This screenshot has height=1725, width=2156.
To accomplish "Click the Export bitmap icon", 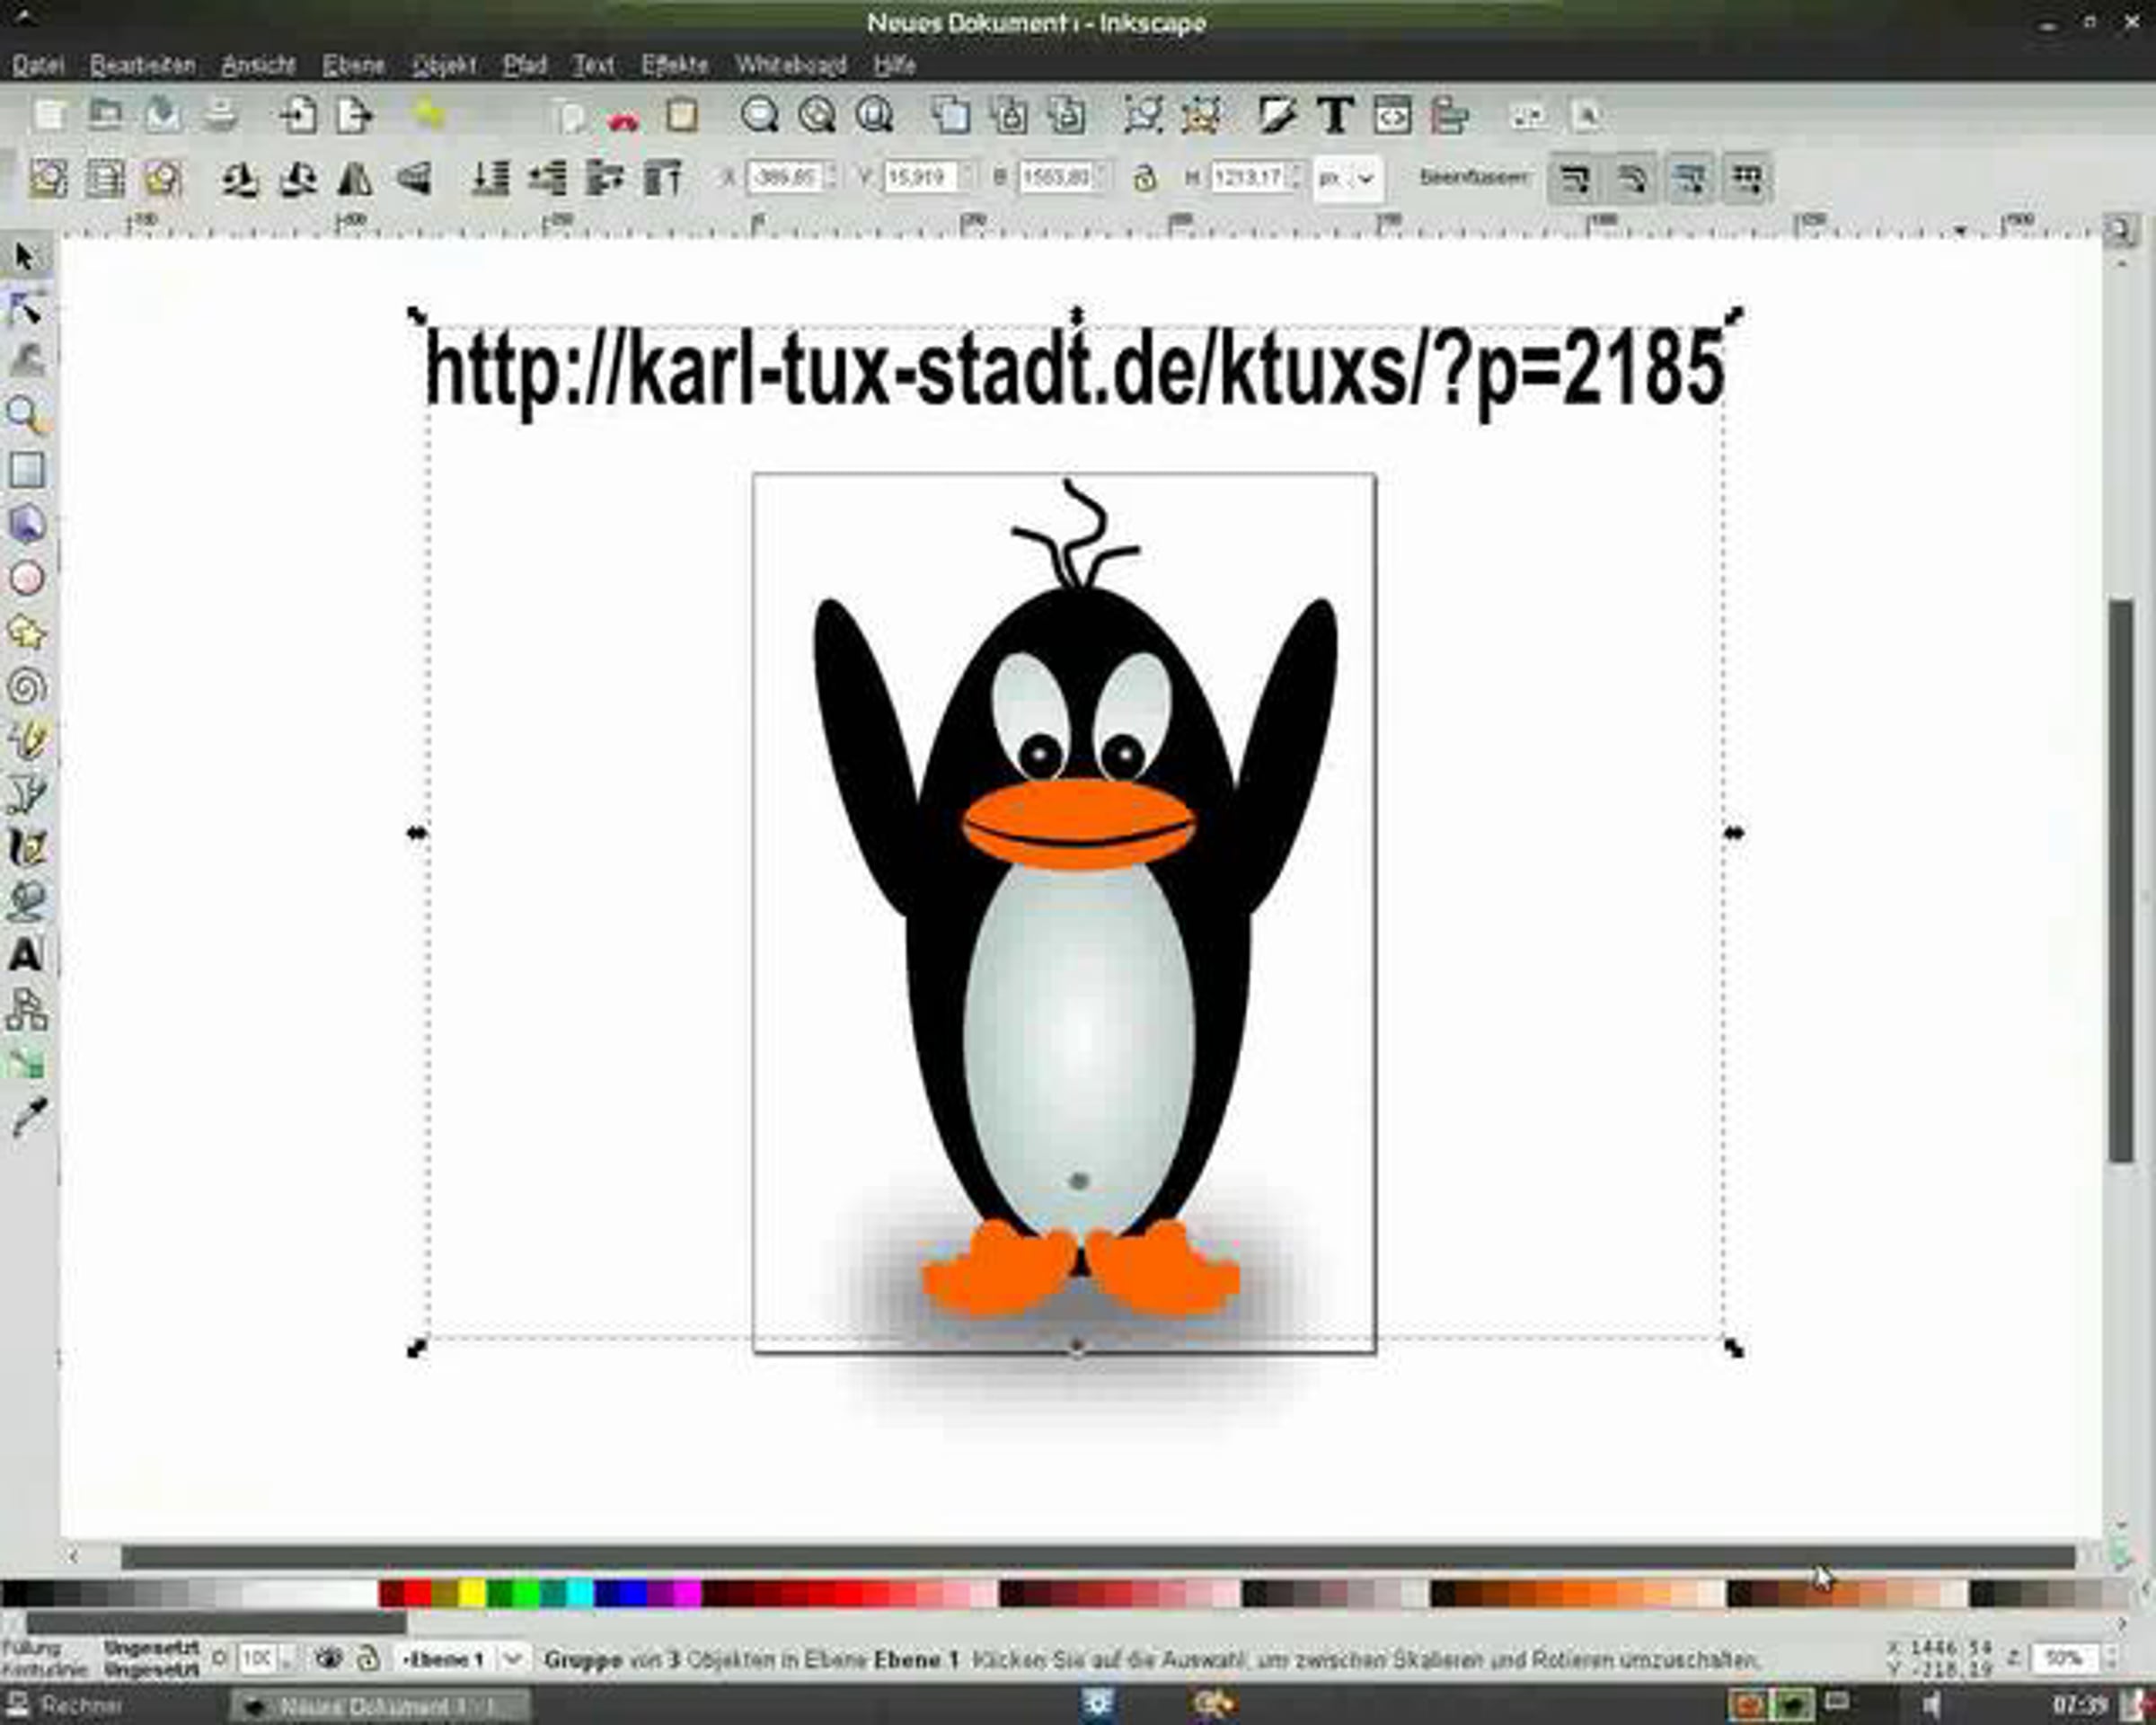I will click(x=354, y=116).
